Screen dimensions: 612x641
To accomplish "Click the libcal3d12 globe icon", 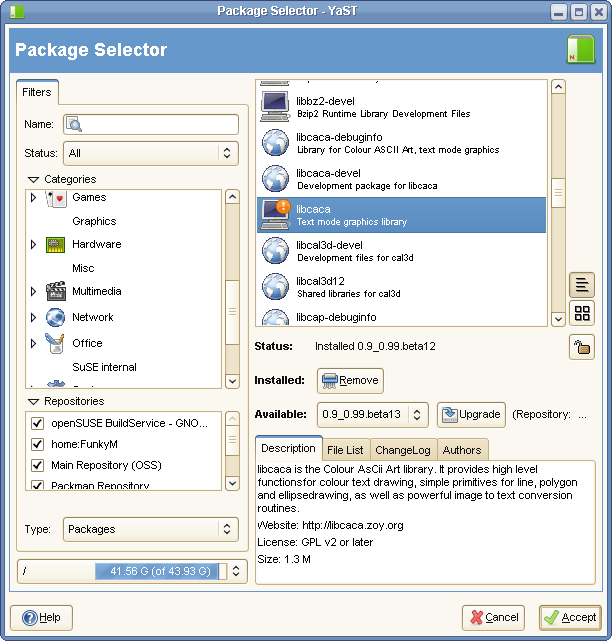I will [x=276, y=287].
